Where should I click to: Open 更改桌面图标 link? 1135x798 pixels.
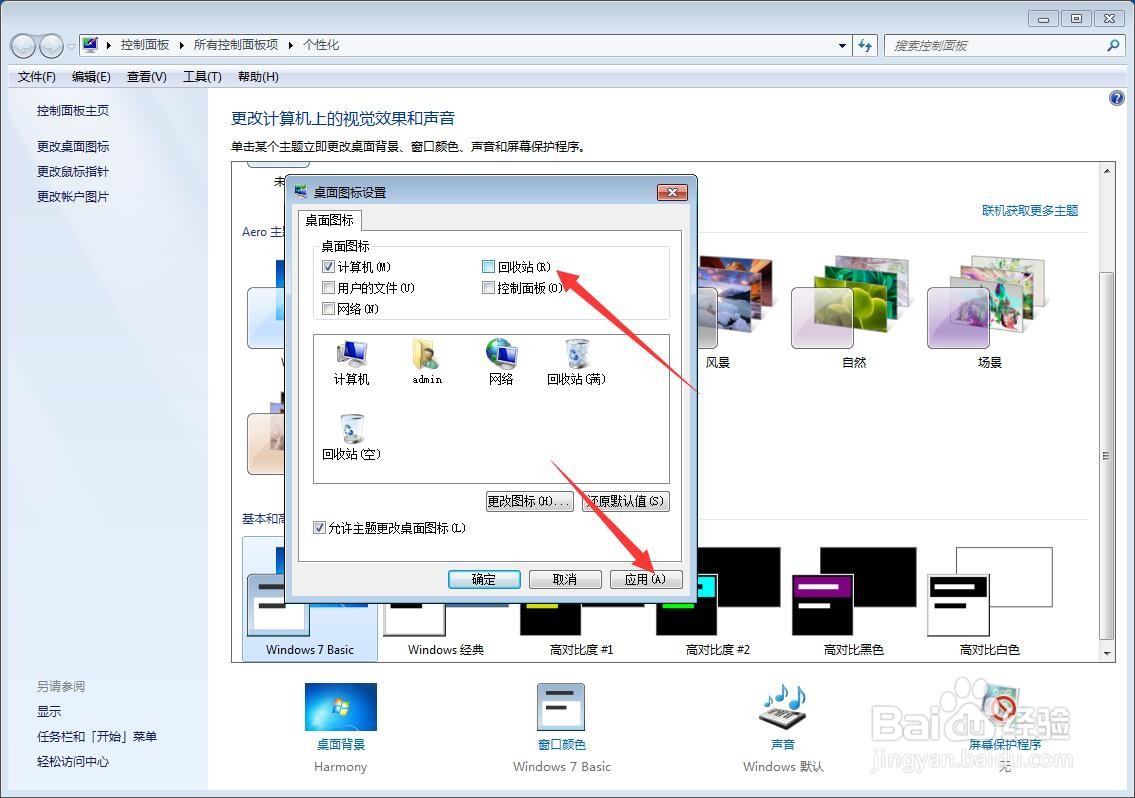[x=73, y=146]
